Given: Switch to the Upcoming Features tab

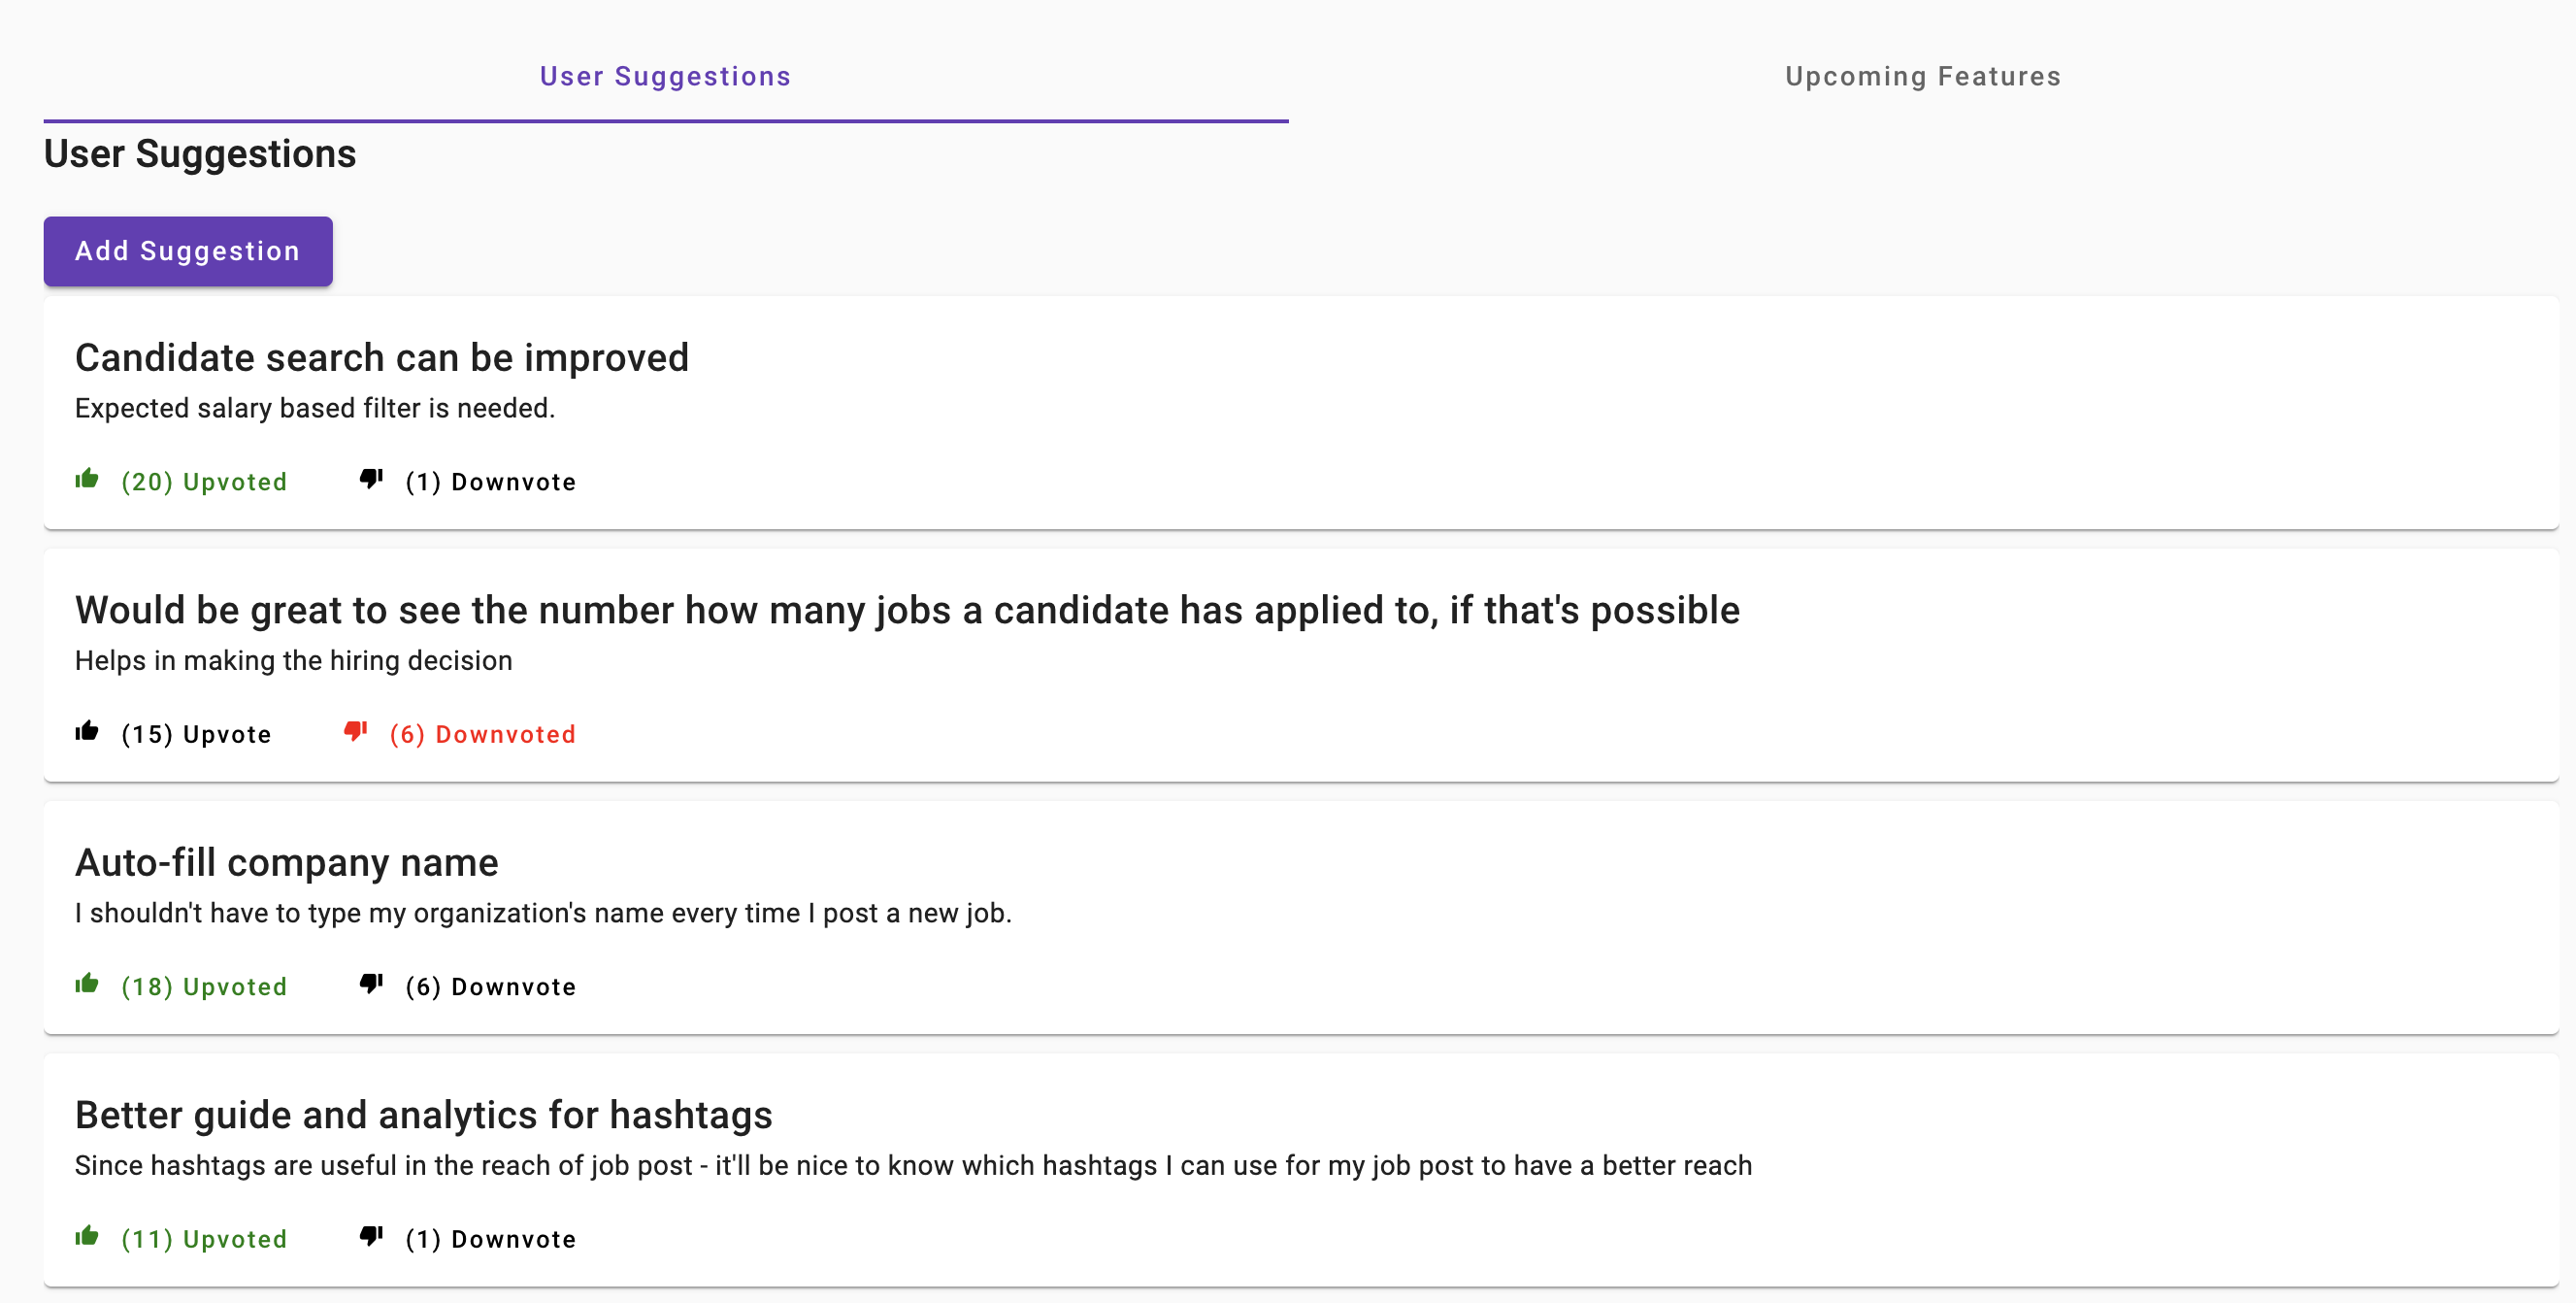Looking at the screenshot, I should [x=1923, y=76].
